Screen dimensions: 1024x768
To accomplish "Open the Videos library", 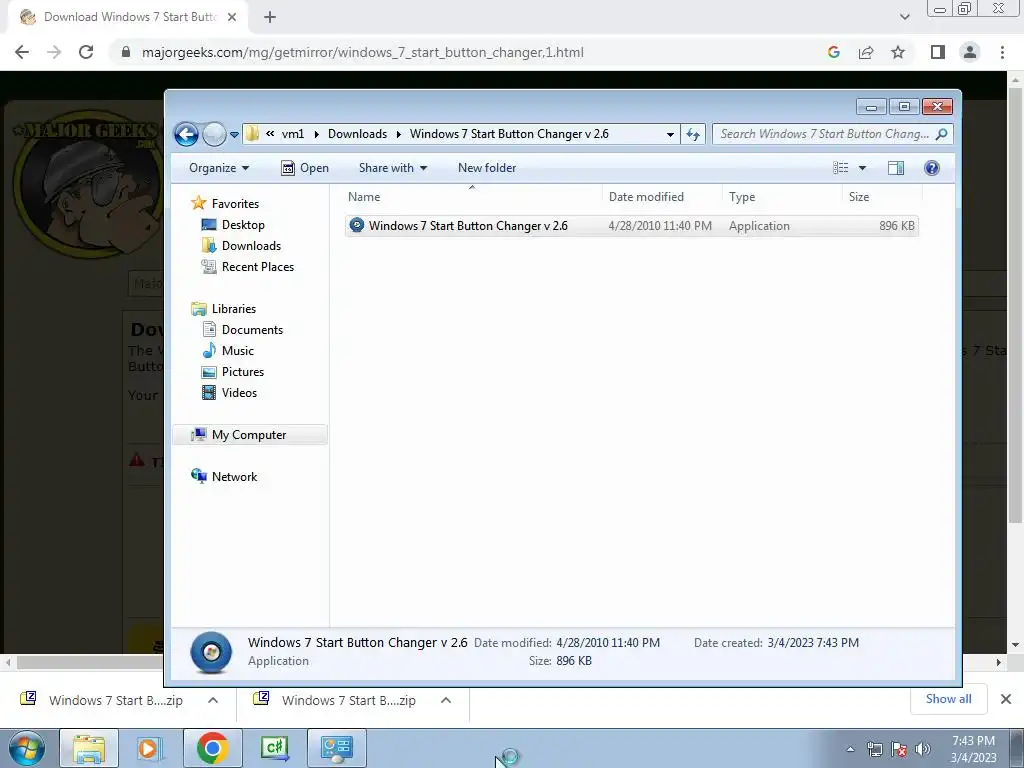I will coord(239,392).
